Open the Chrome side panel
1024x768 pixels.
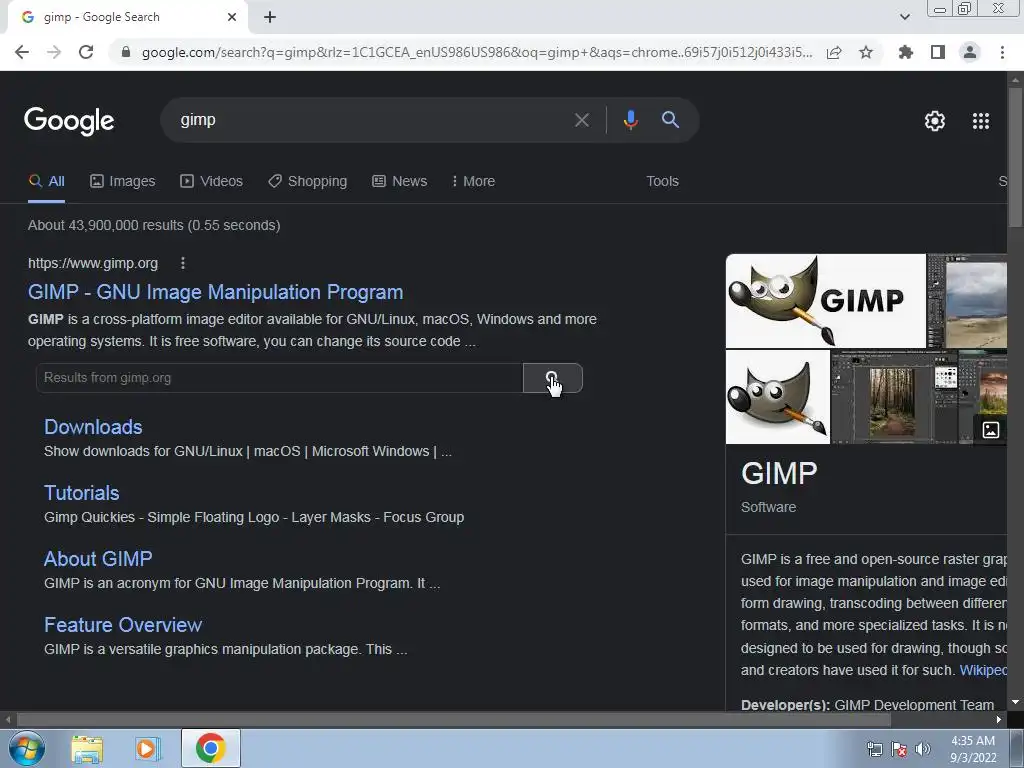pyautogui.click(x=938, y=52)
